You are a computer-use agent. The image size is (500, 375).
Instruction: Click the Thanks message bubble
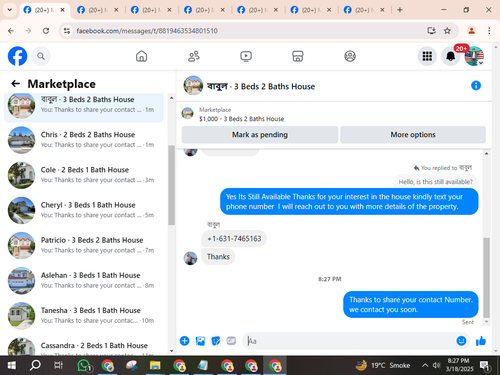pyautogui.click(x=218, y=257)
